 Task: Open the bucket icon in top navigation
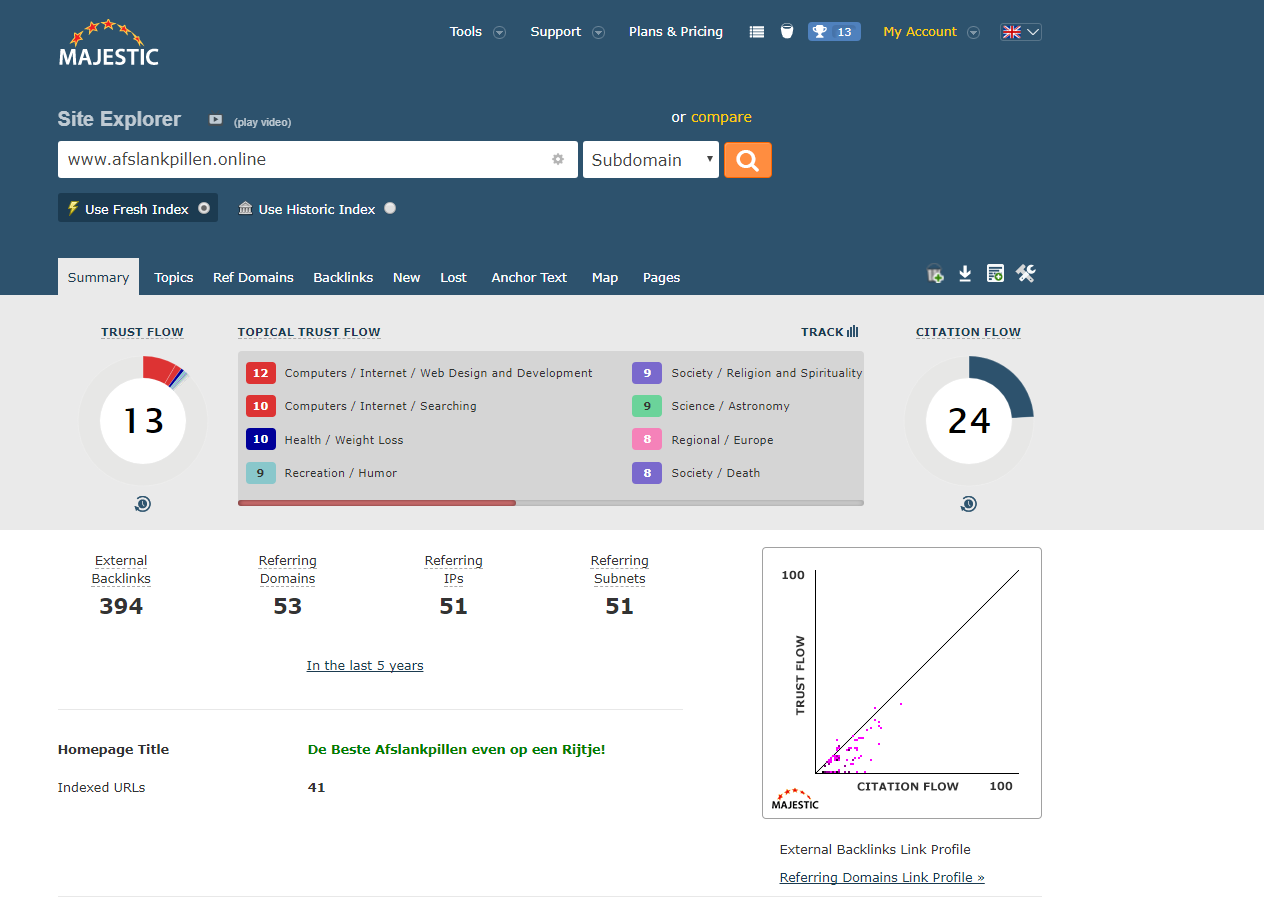pos(787,31)
